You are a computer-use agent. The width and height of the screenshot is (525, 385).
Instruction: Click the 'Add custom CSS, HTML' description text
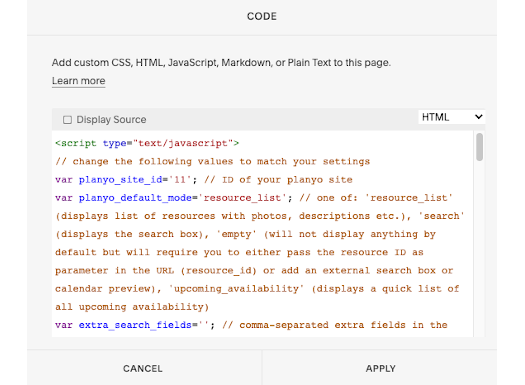(x=221, y=63)
